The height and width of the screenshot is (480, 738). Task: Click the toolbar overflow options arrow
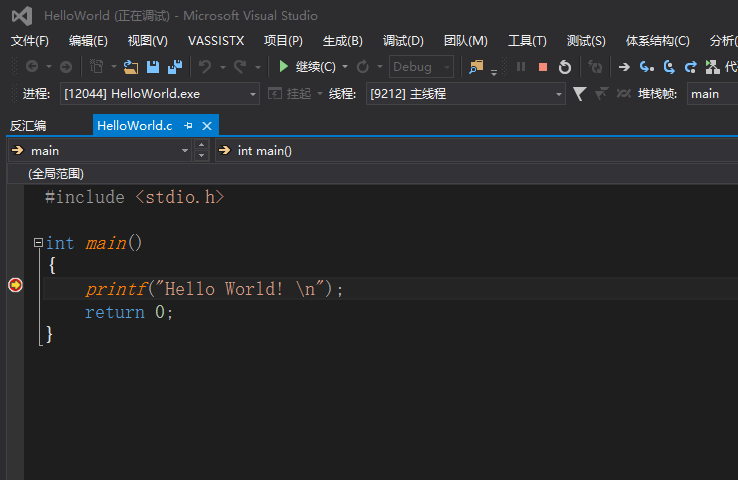tap(494, 72)
